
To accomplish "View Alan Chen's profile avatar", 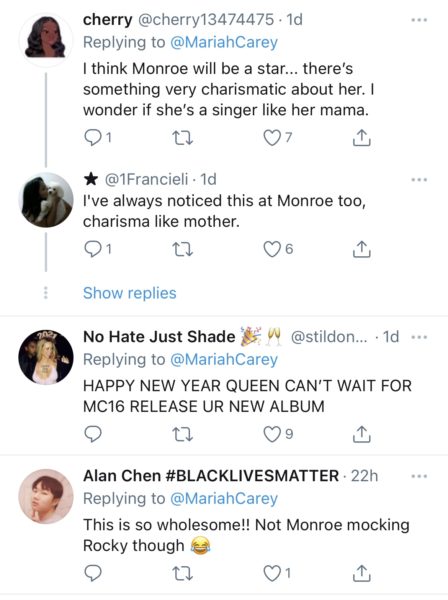I will (46, 496).
